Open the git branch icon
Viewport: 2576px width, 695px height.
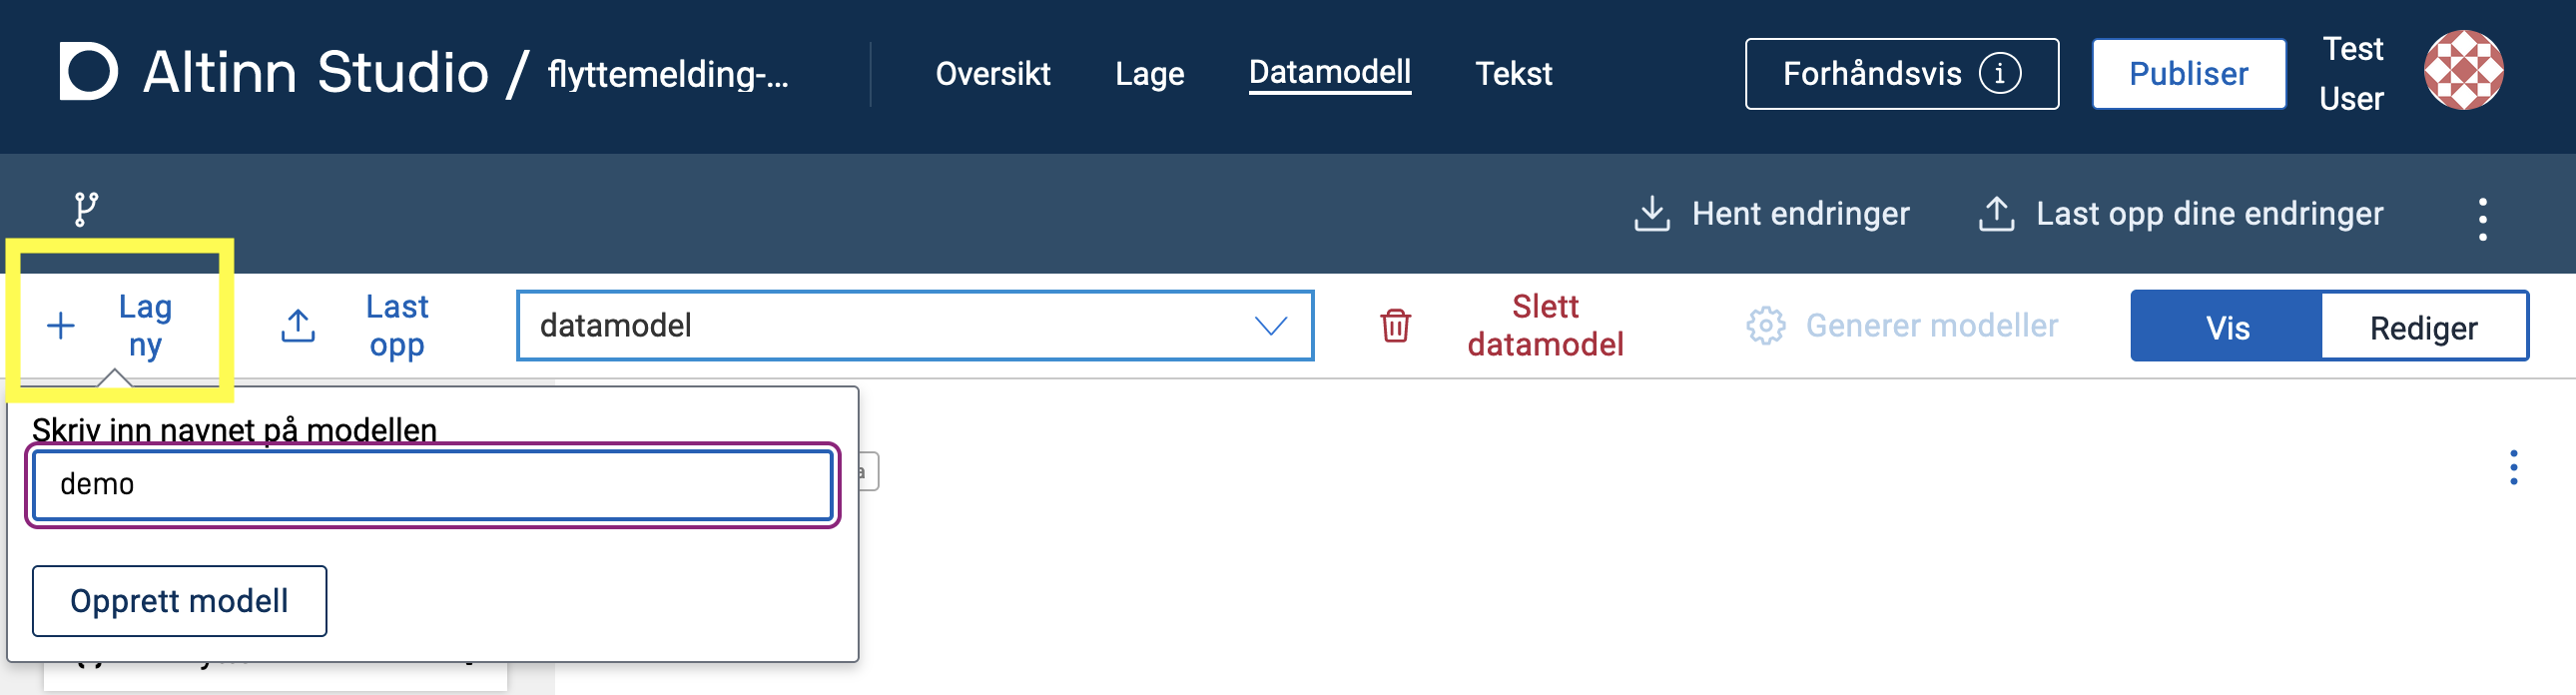[86, 209]
